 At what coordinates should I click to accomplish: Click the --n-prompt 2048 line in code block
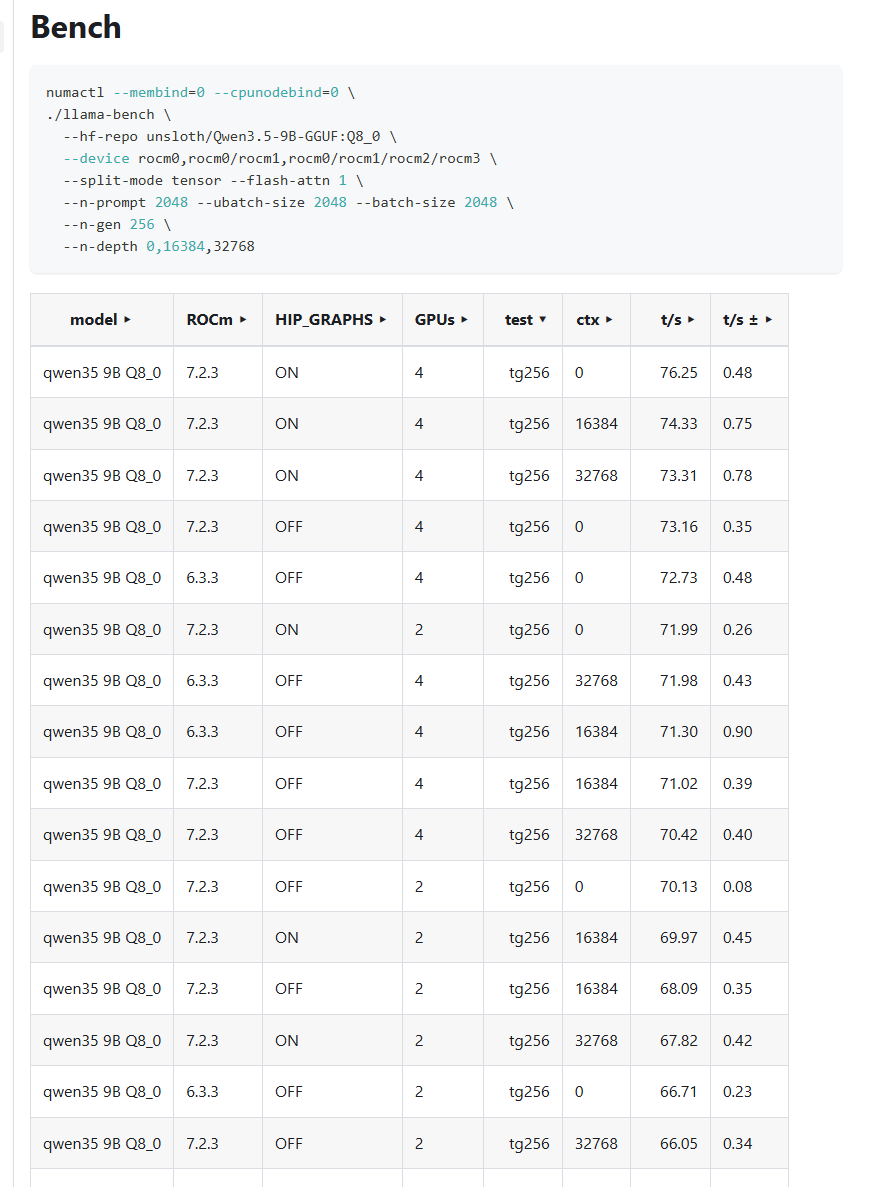click(289, 202)
